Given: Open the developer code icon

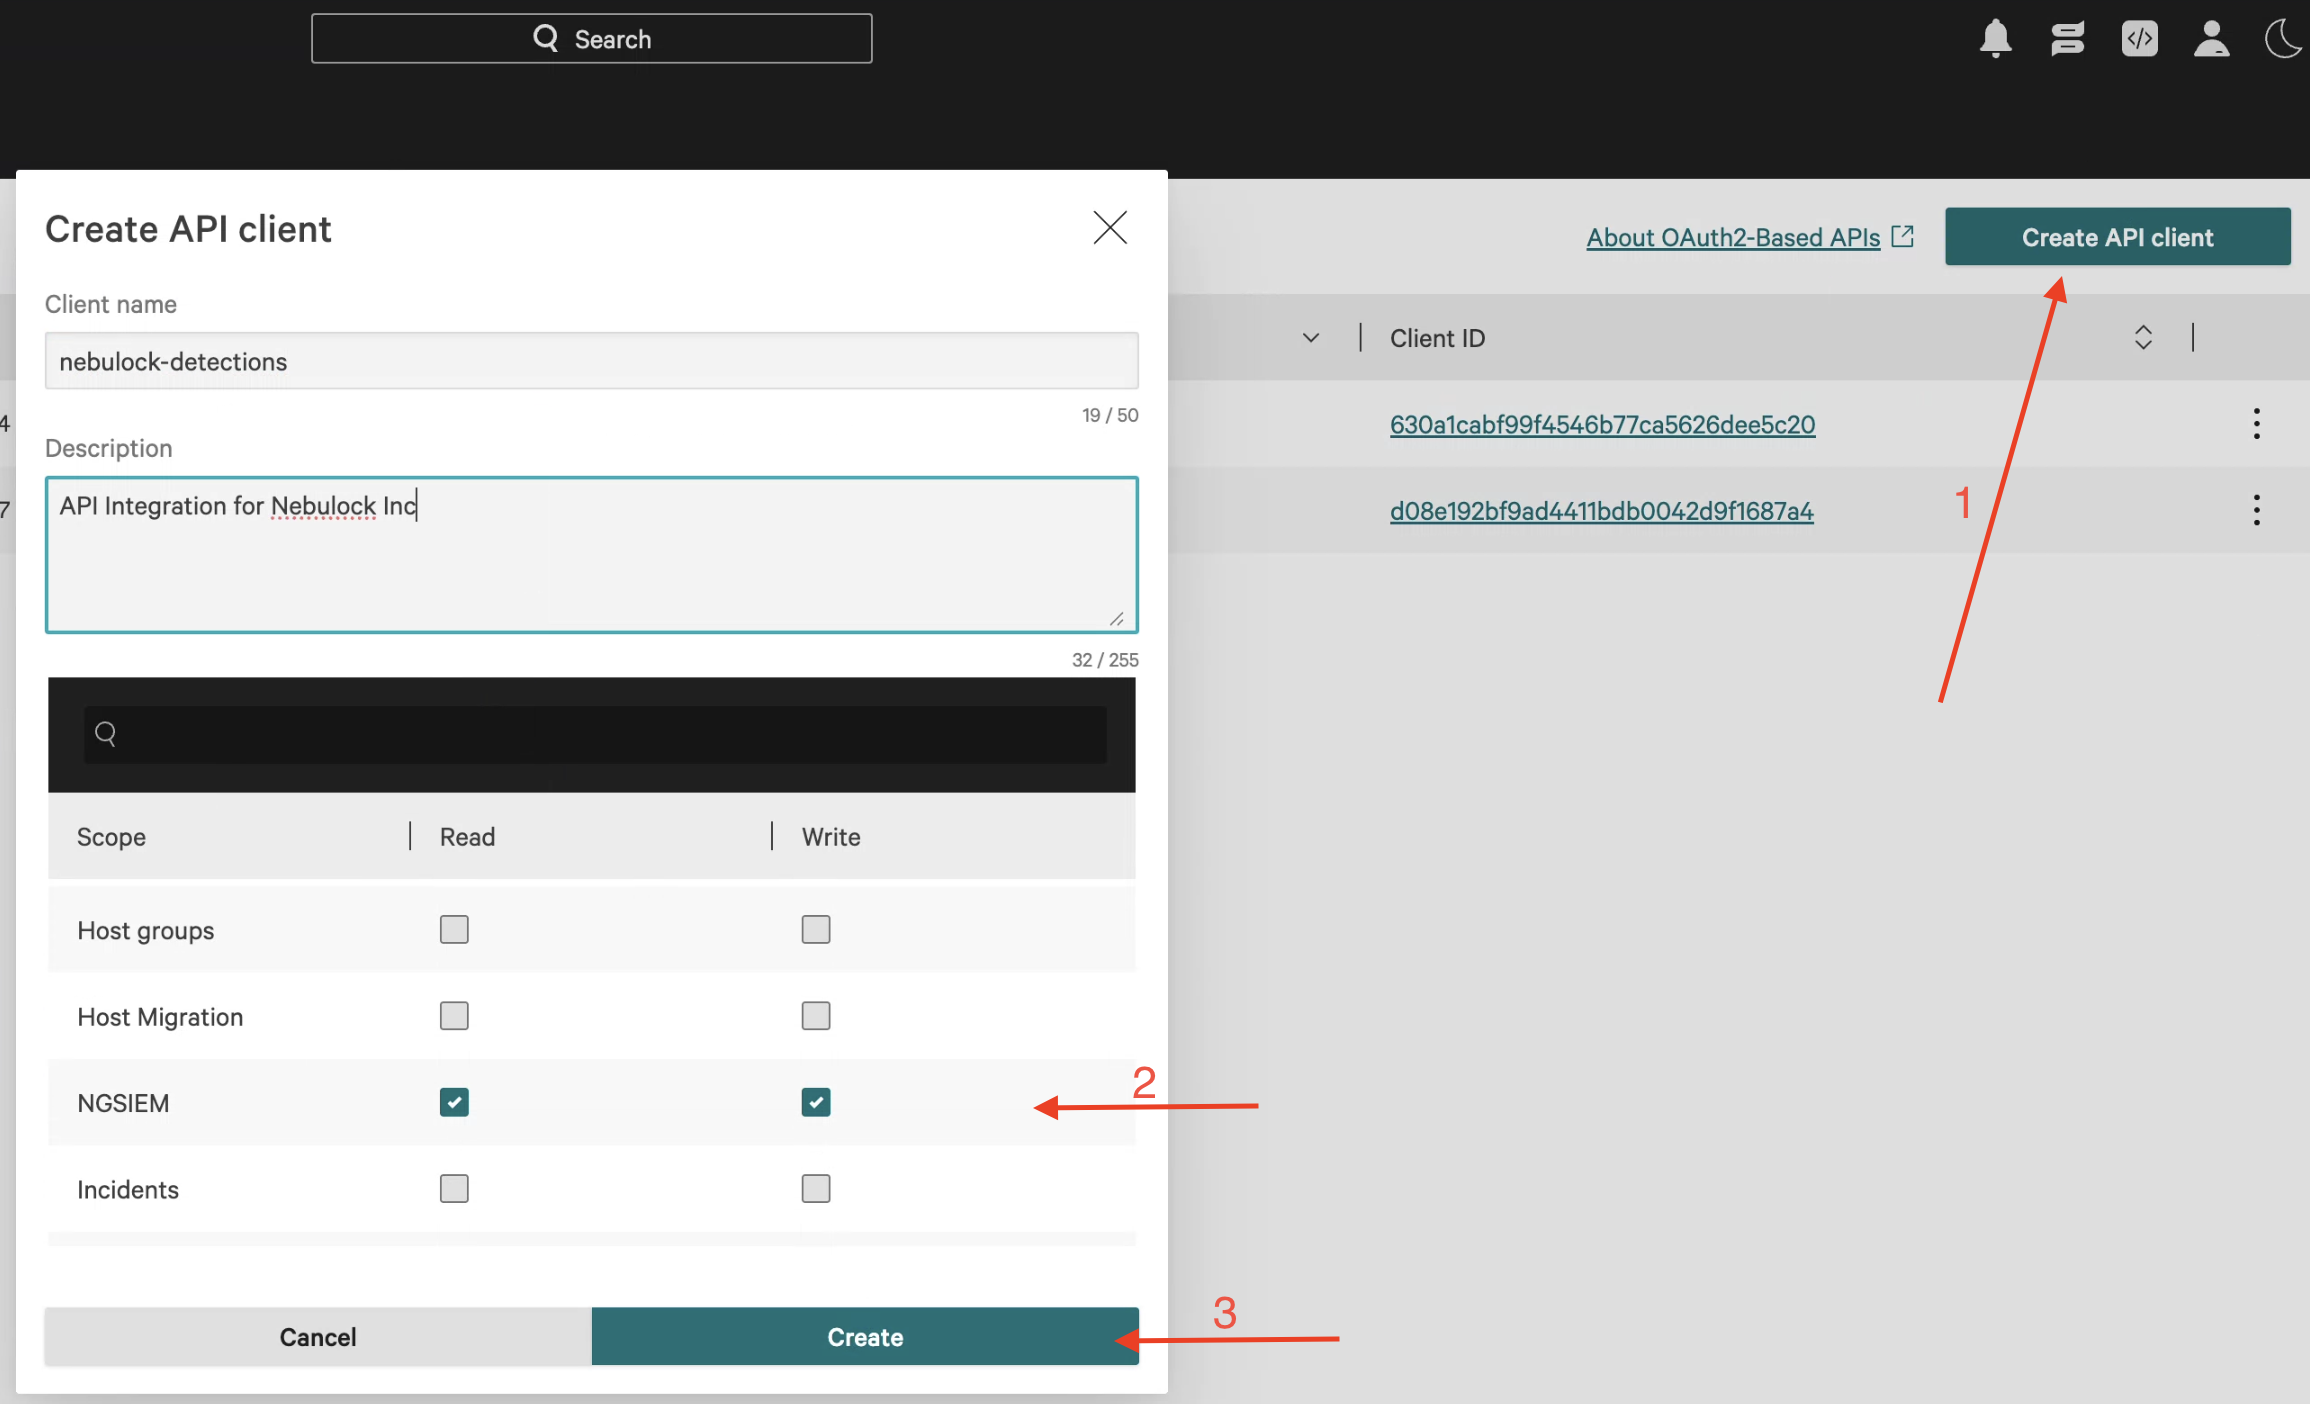Looking at the screenshot, I should (2139, 39).
